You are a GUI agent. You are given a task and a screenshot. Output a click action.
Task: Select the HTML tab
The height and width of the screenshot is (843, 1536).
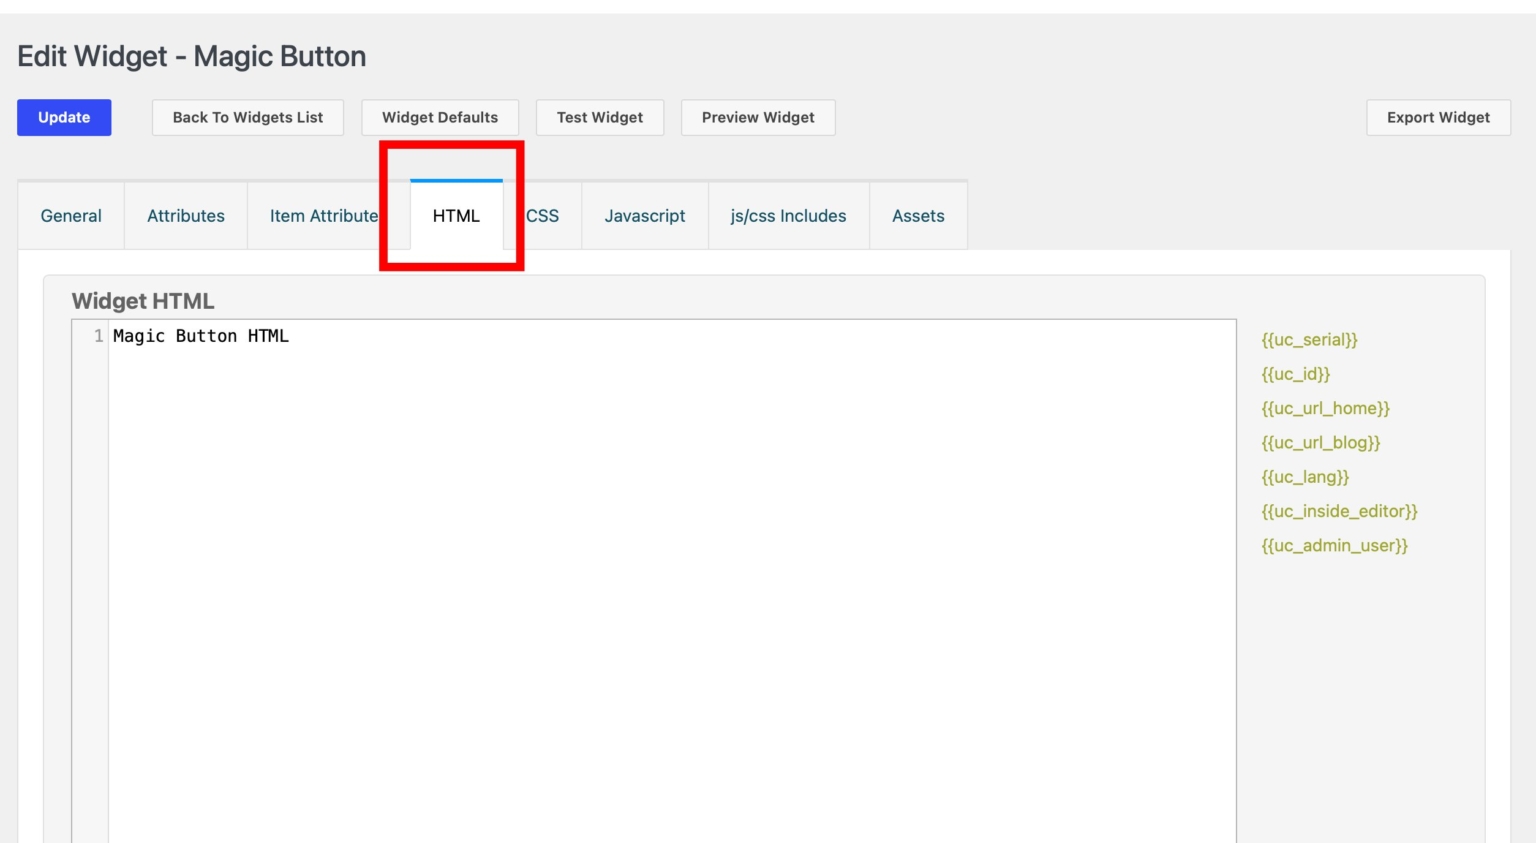[456, 216]
